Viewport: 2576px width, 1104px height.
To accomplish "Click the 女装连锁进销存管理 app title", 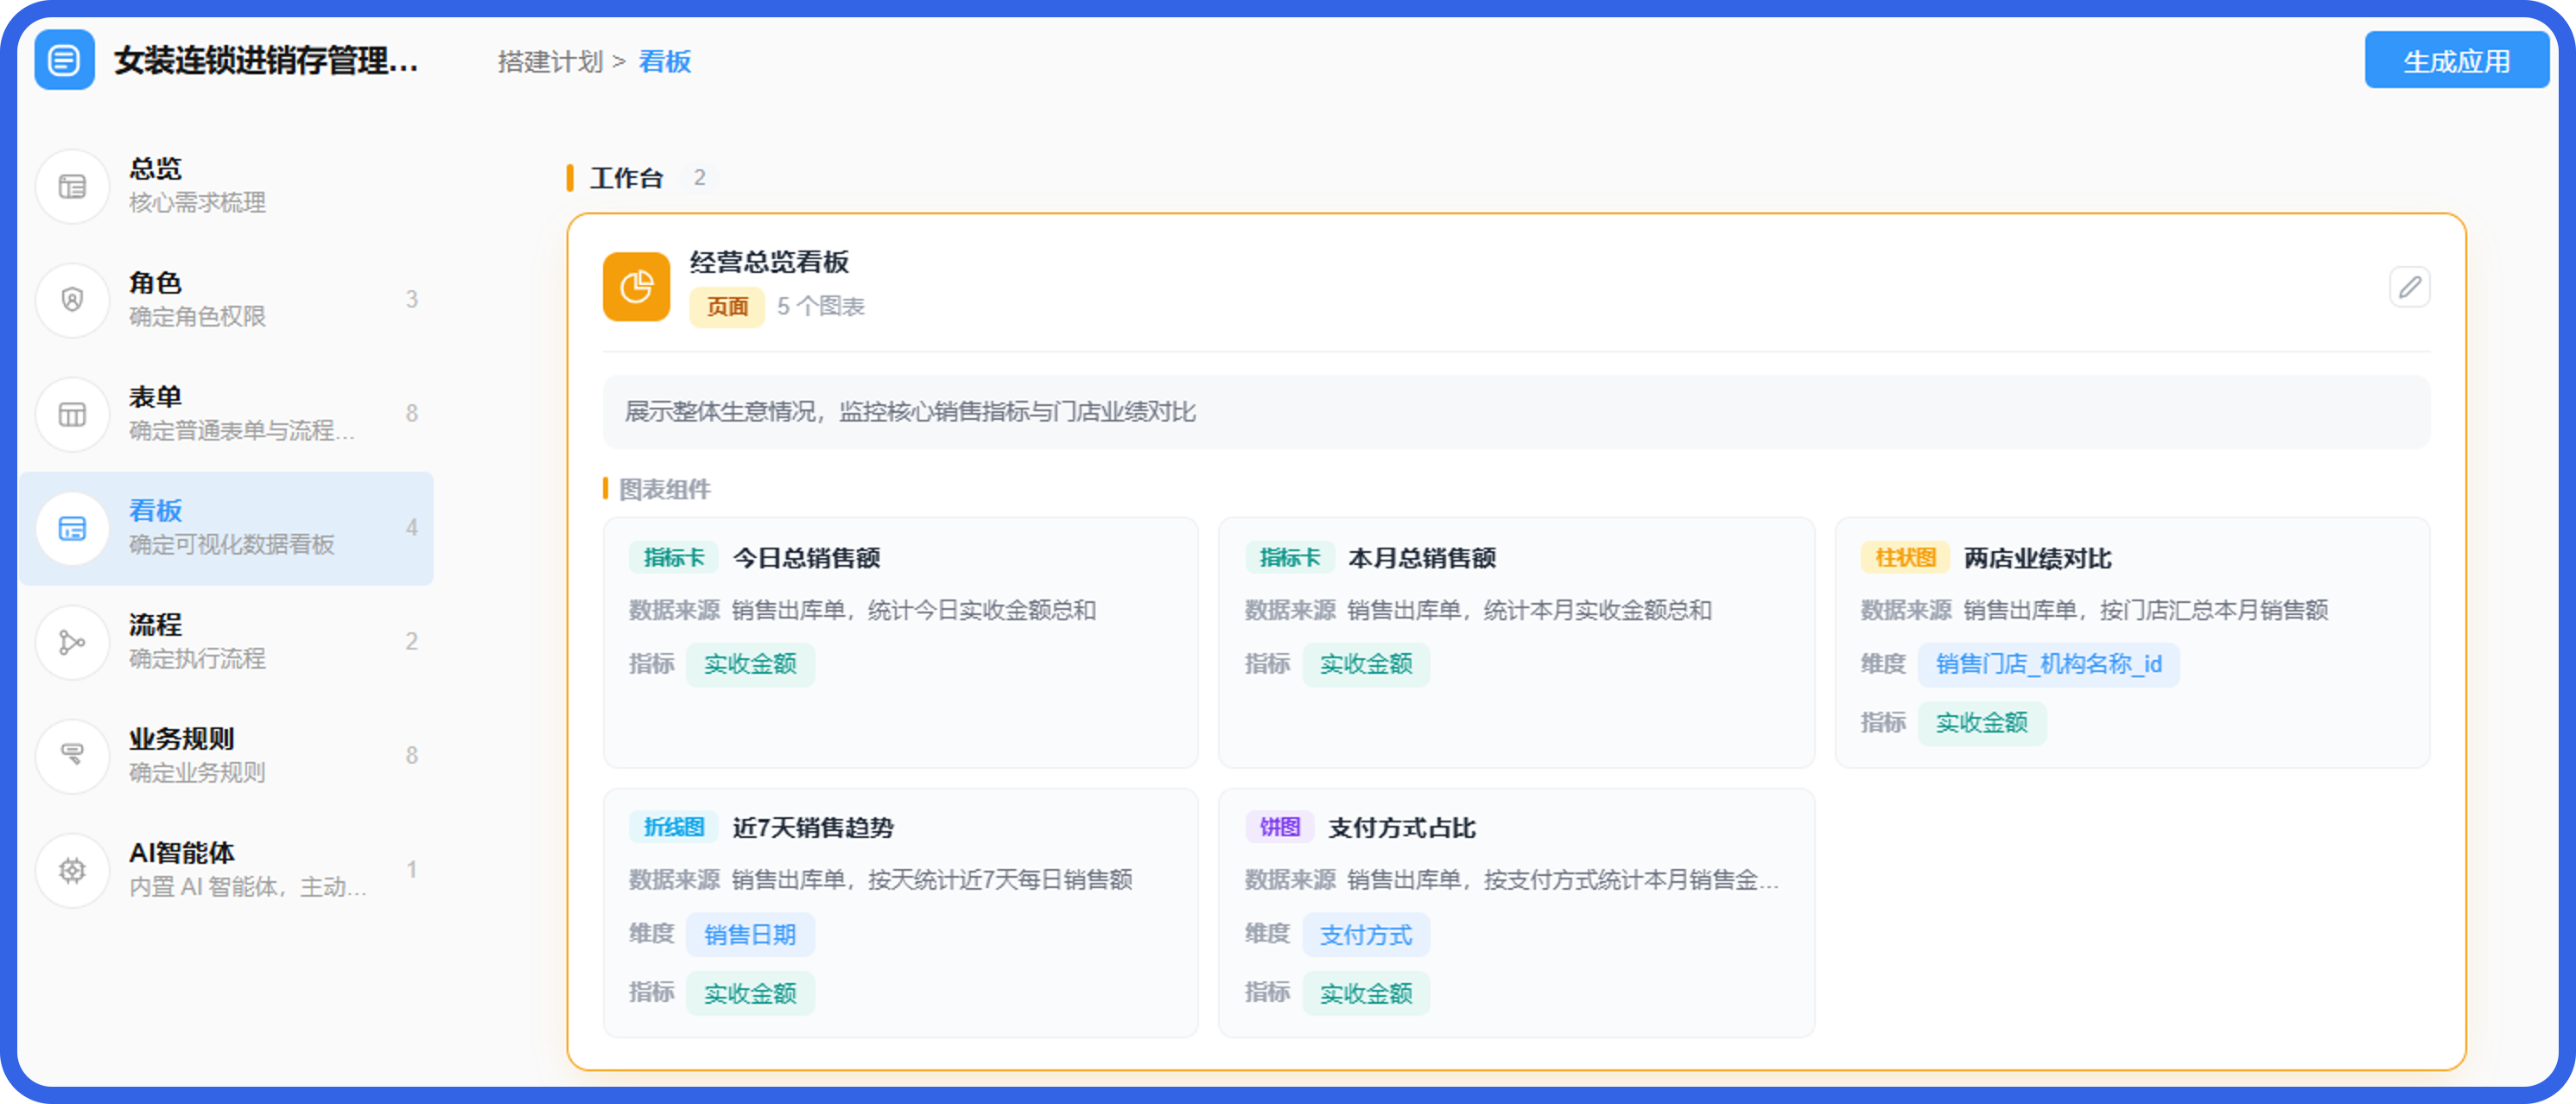I will 266,61.
